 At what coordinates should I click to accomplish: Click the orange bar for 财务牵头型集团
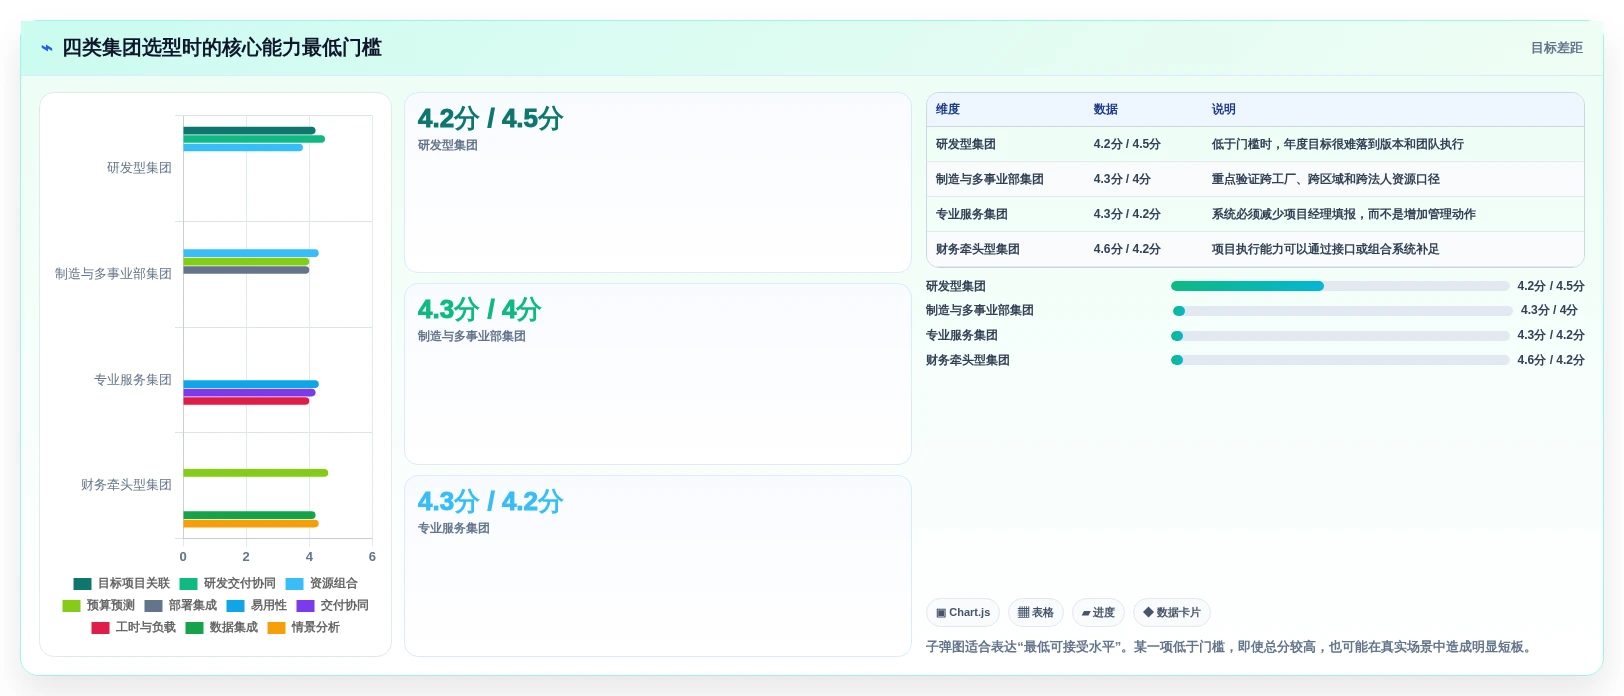point(250,524)
